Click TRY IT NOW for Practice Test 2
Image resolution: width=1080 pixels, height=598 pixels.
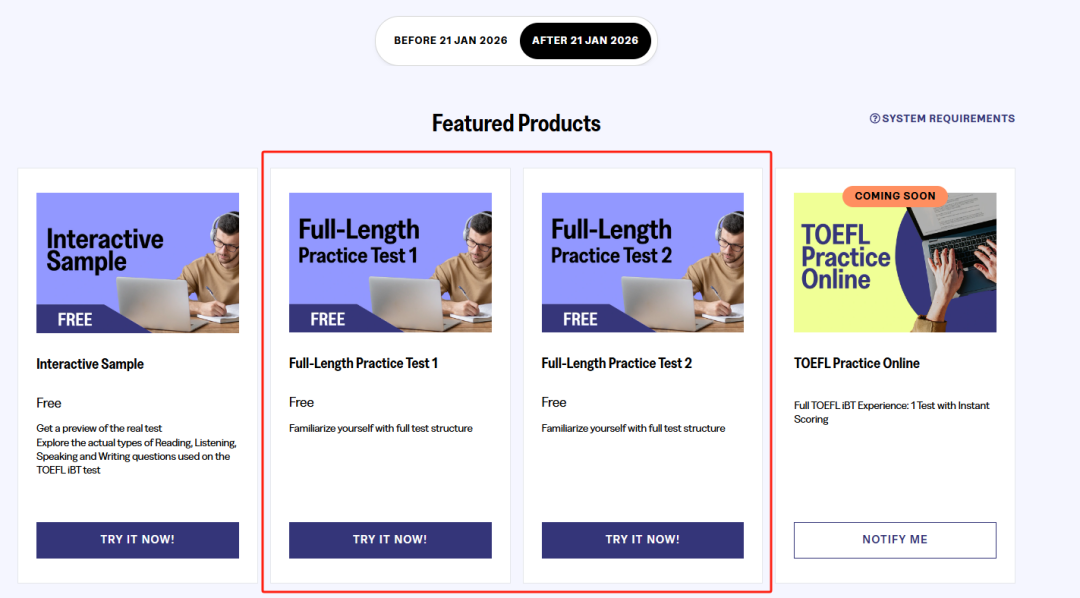pos(643,539)
